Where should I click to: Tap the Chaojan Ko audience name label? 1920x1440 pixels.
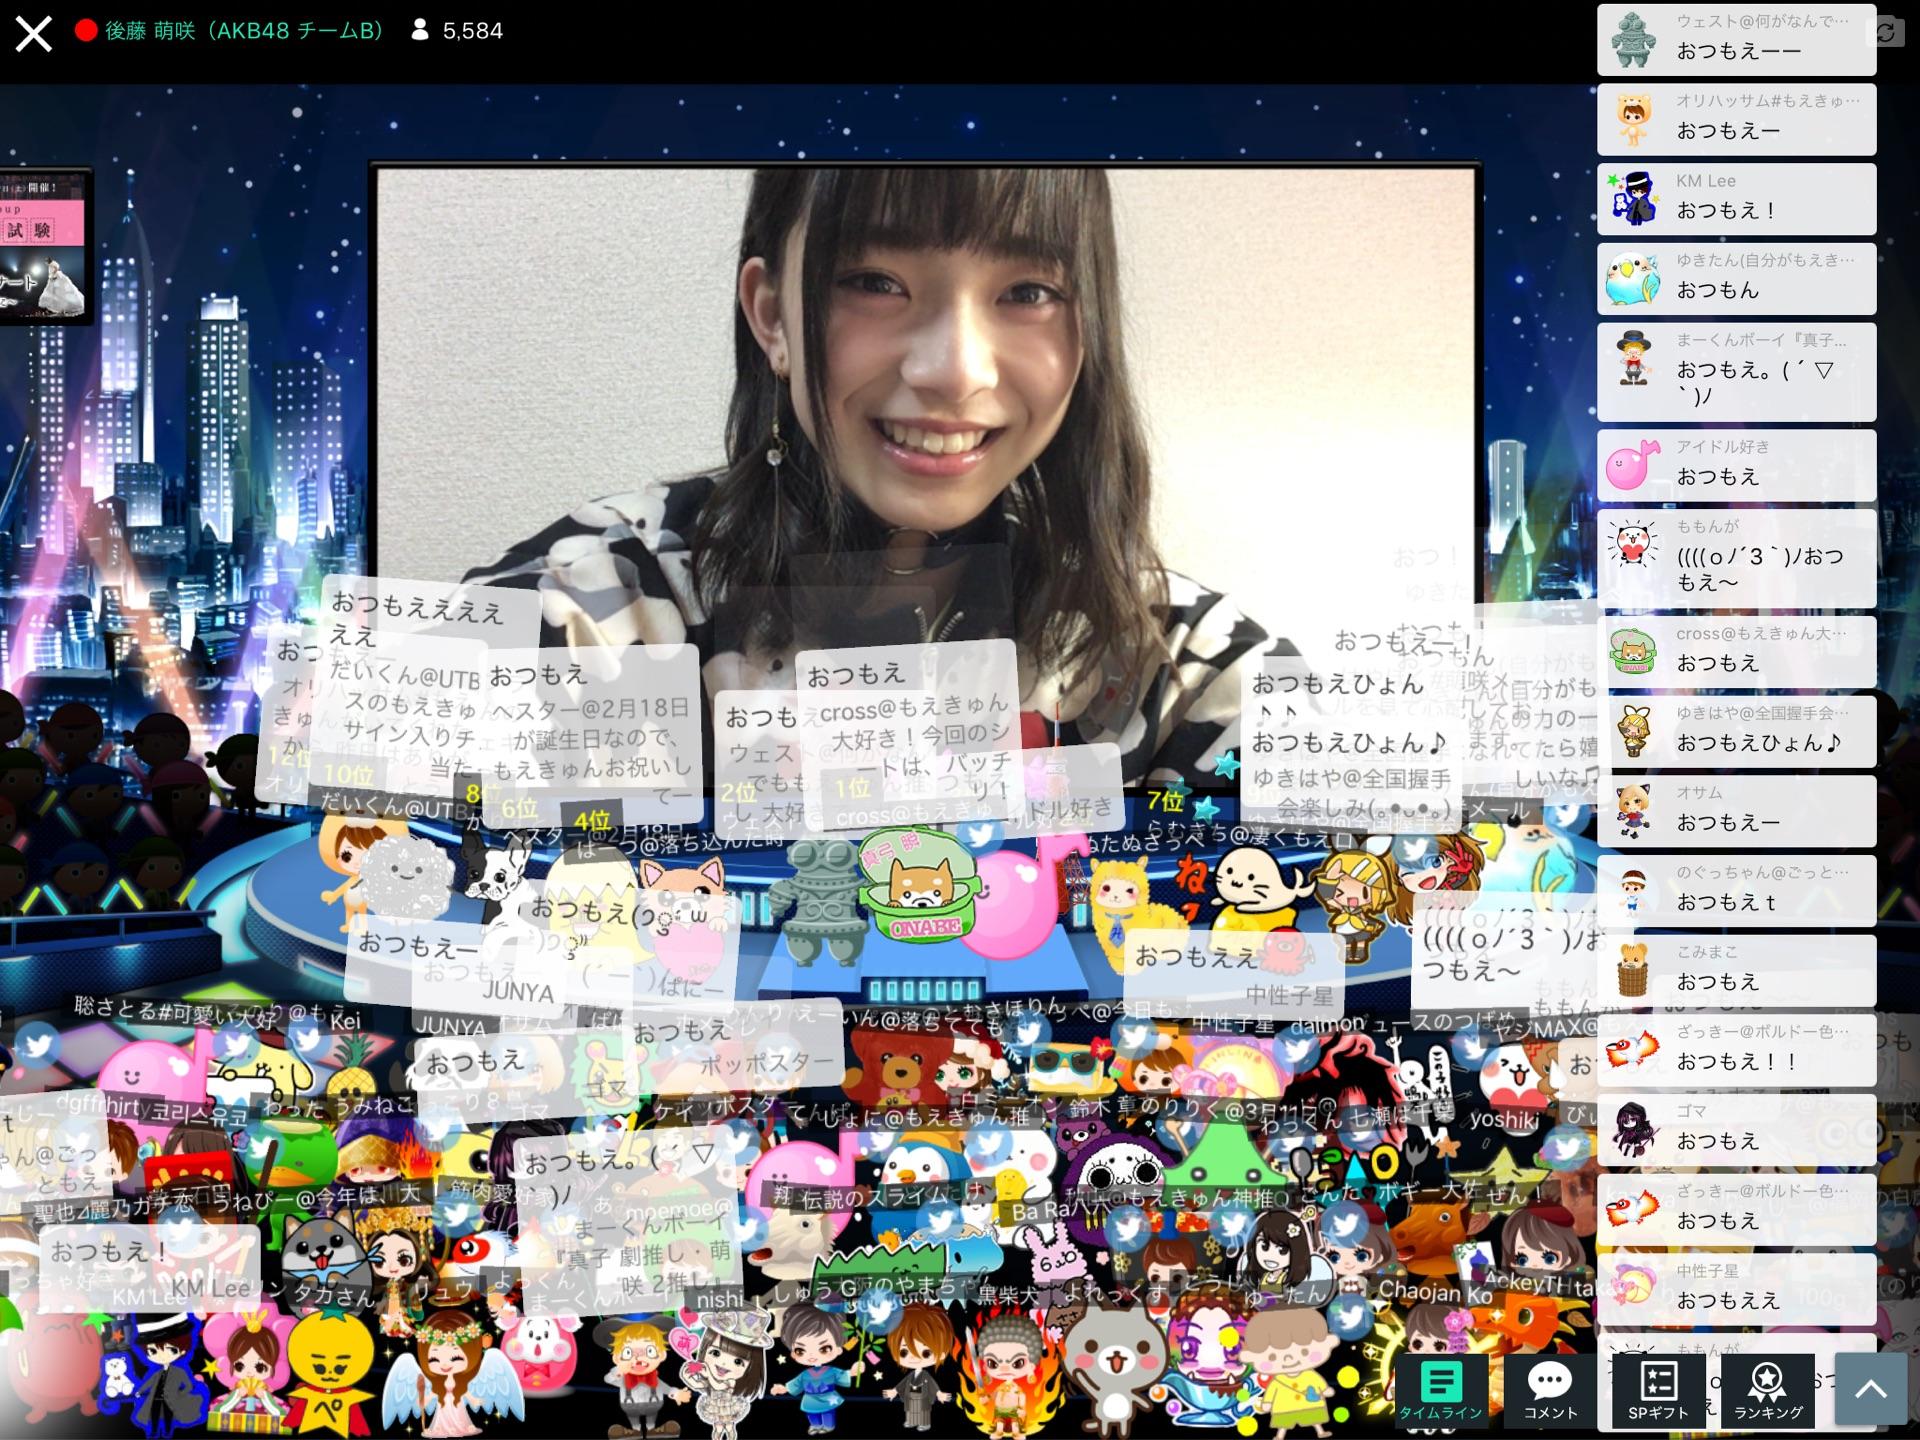point(1435,1292)
